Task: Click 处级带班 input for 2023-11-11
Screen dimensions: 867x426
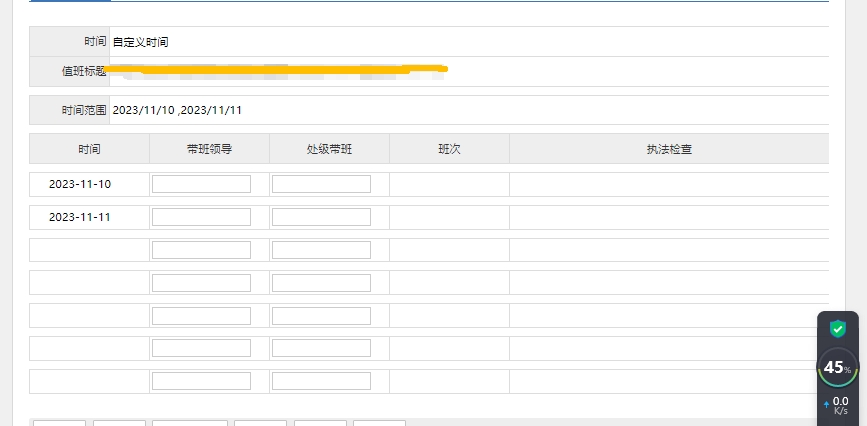Action: [321, 217]
